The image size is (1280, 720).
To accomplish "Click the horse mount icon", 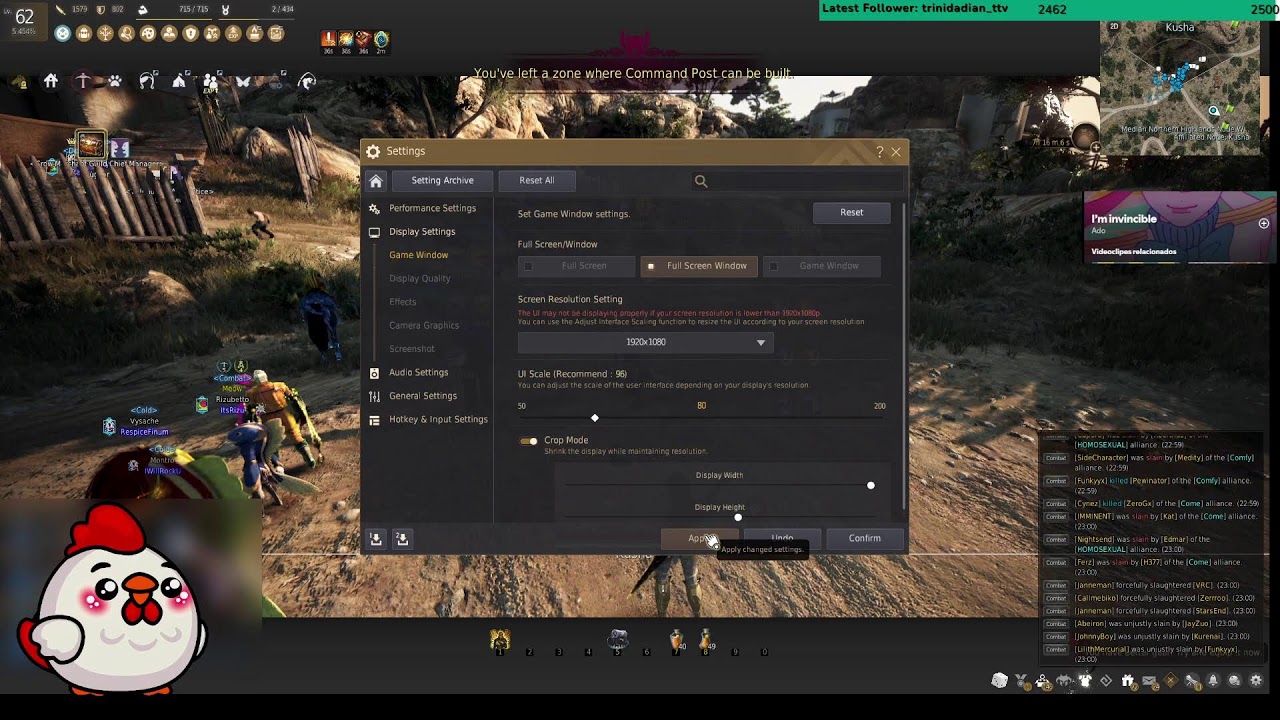I will (19, 82).
